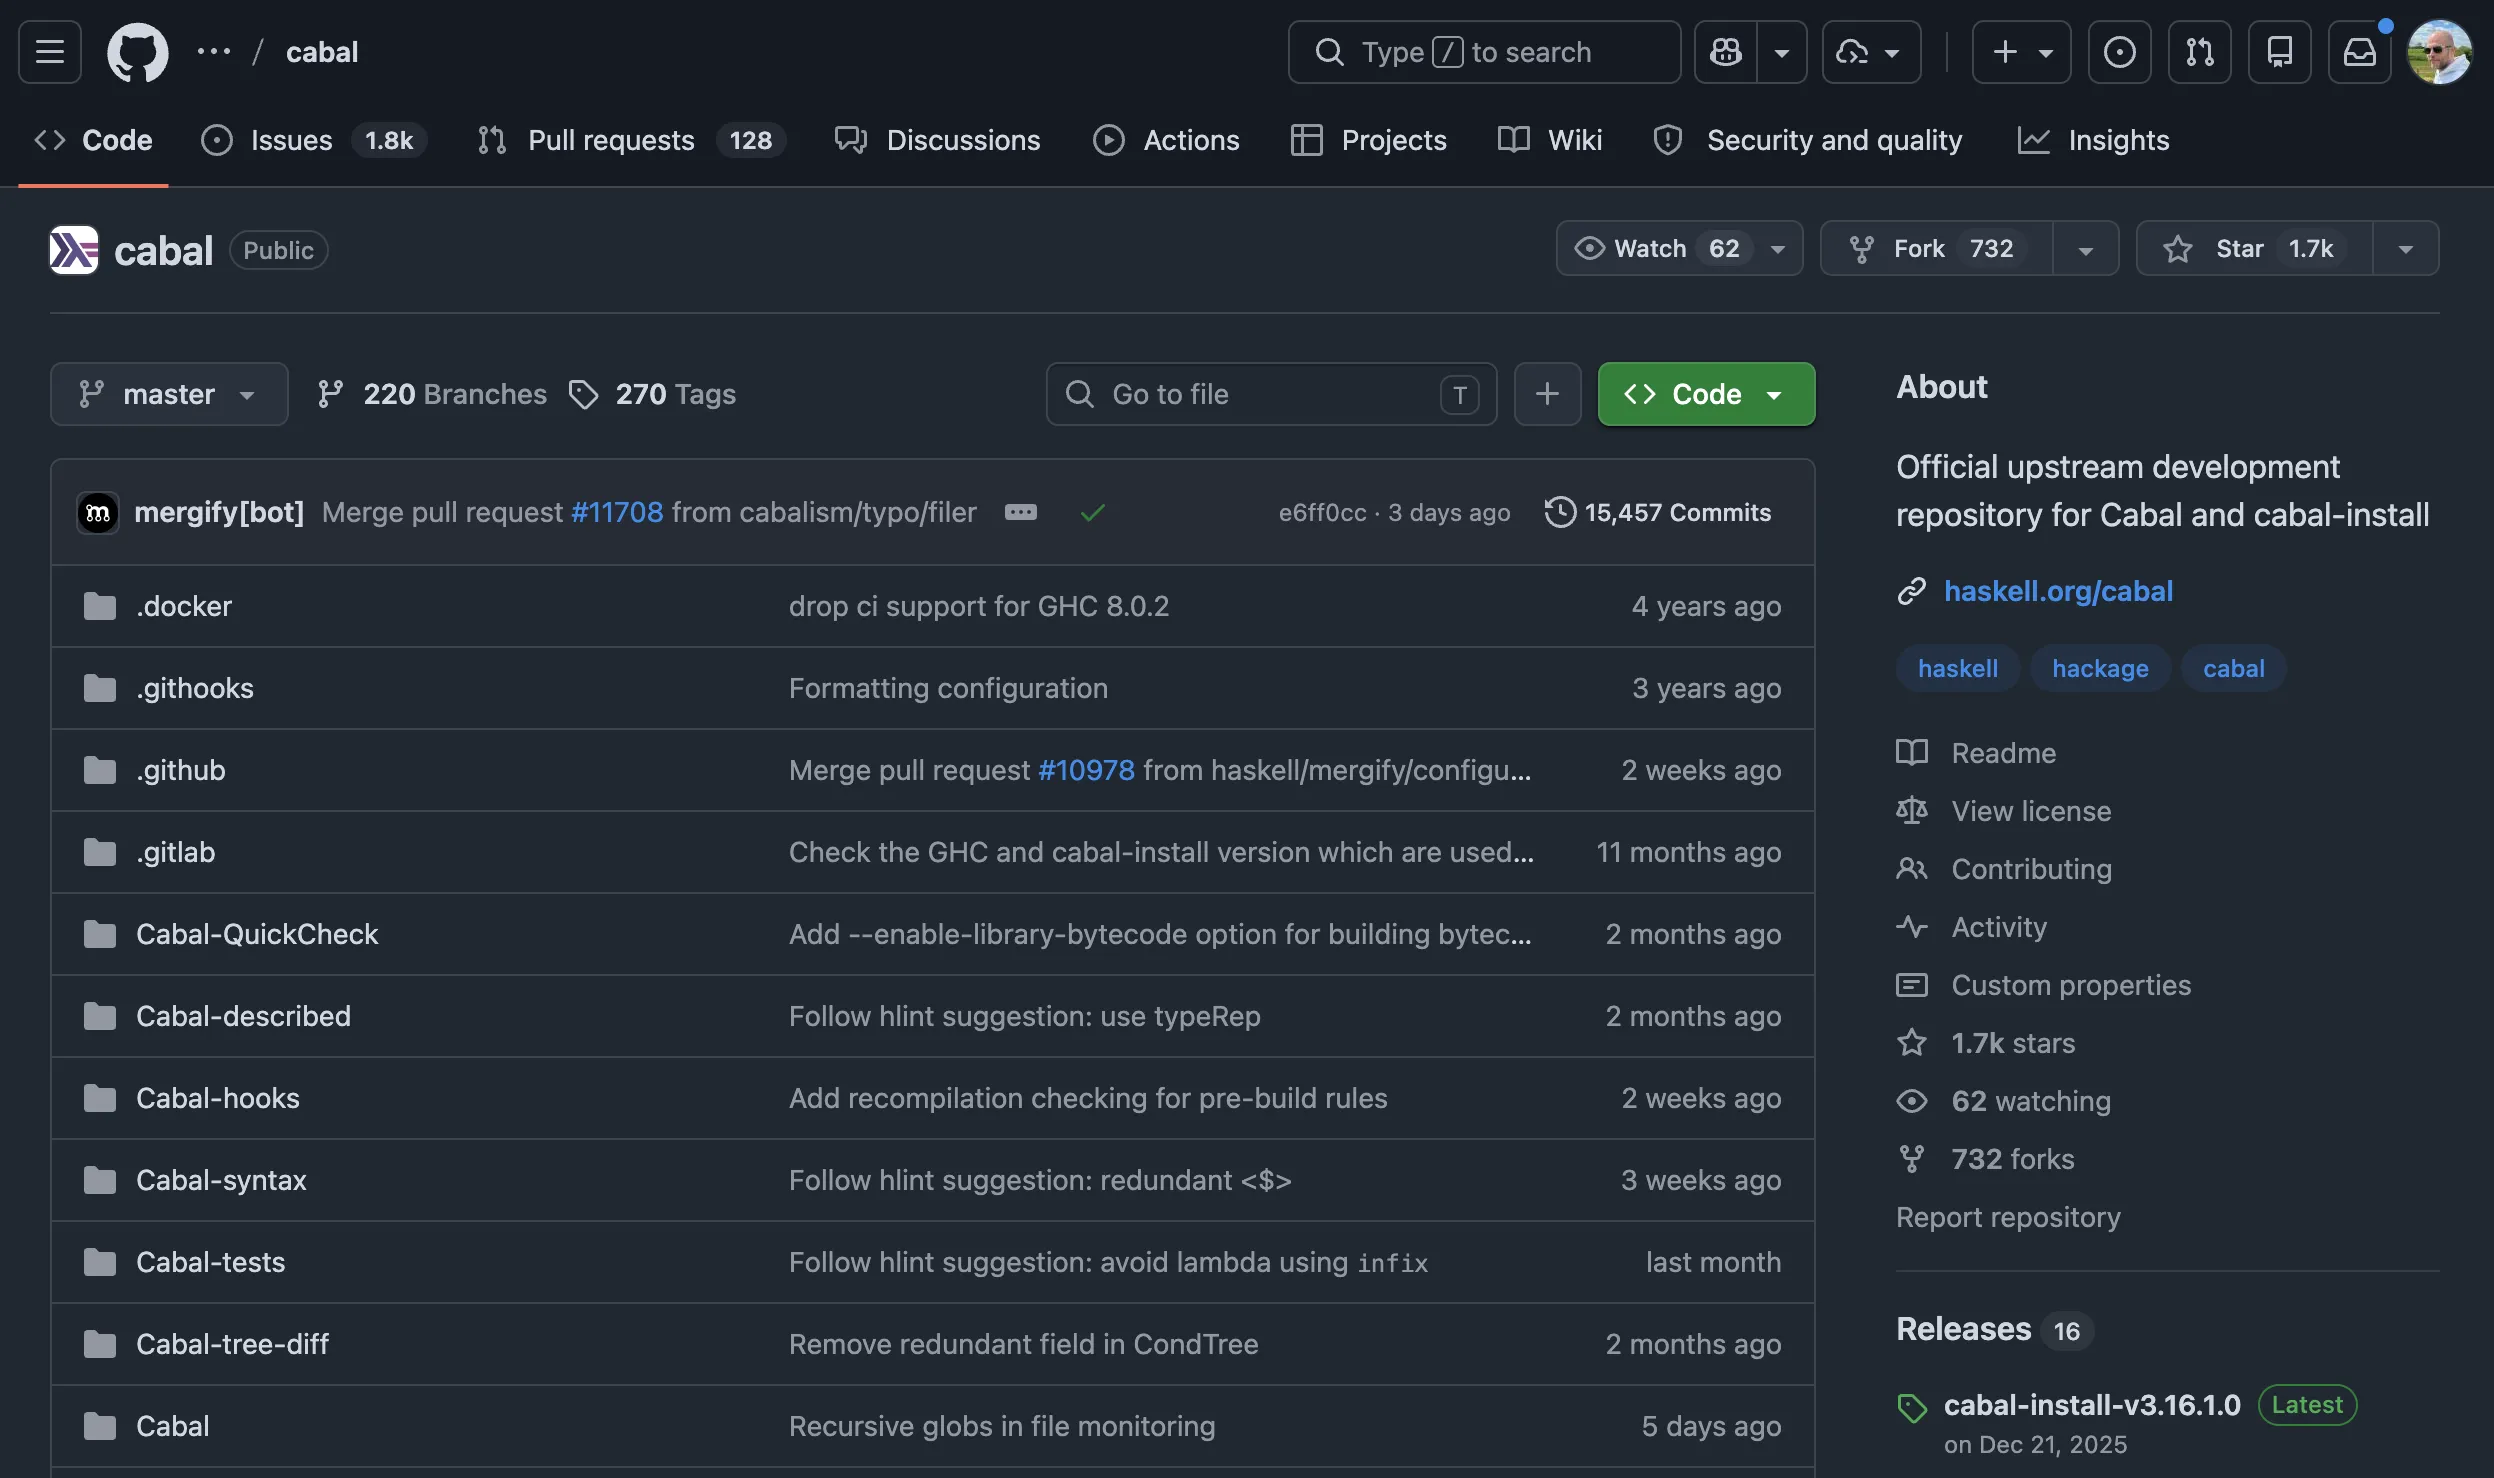2494x1478 pixels.
Task: Open the fork options dropdown arrow
Action: pos(2086,248)
